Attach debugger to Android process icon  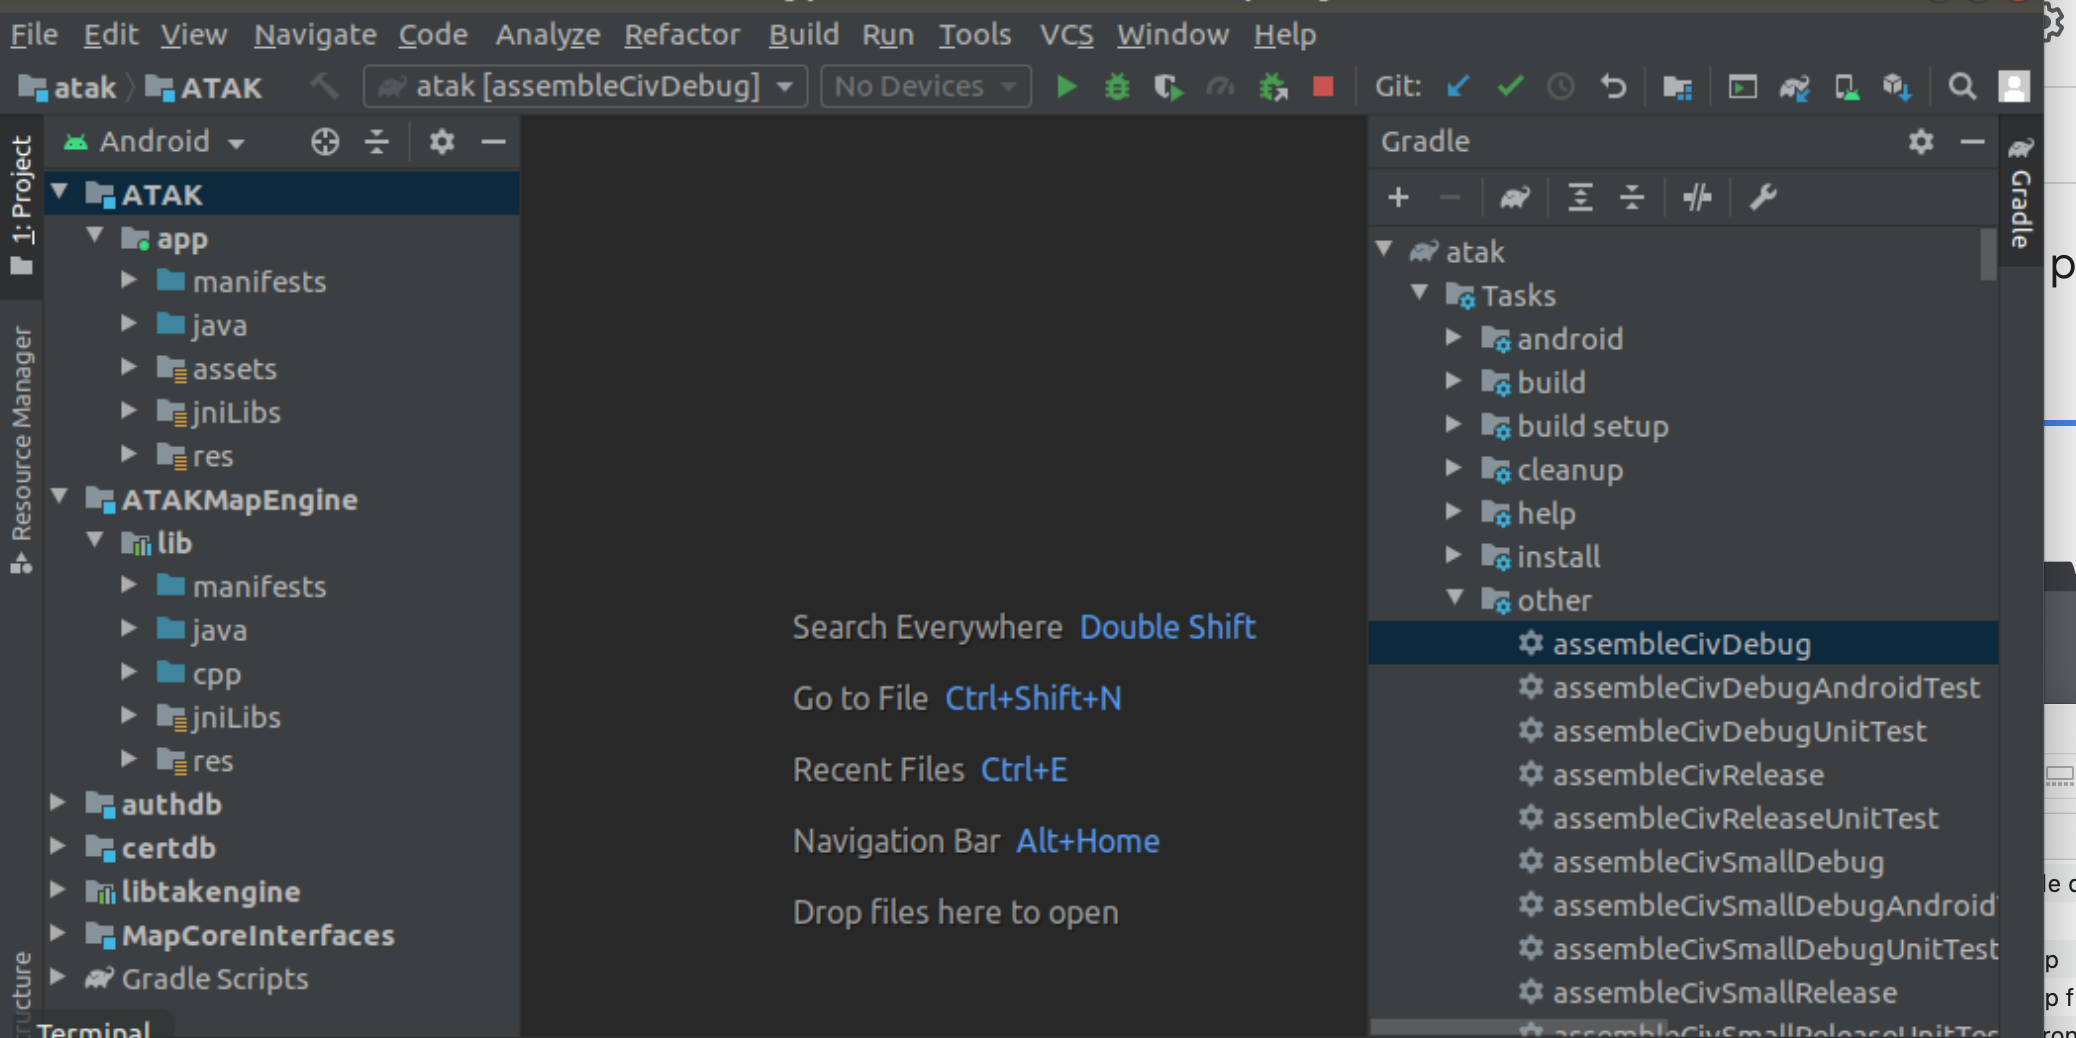(x=1272, y=87)
